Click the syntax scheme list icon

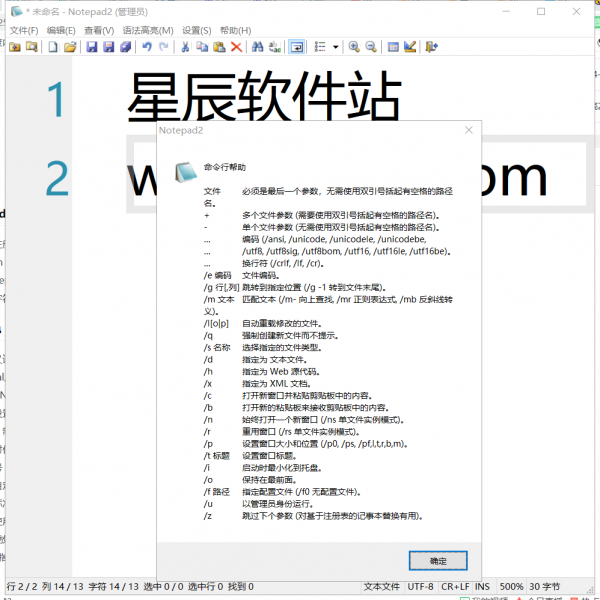tap(320, 47)
